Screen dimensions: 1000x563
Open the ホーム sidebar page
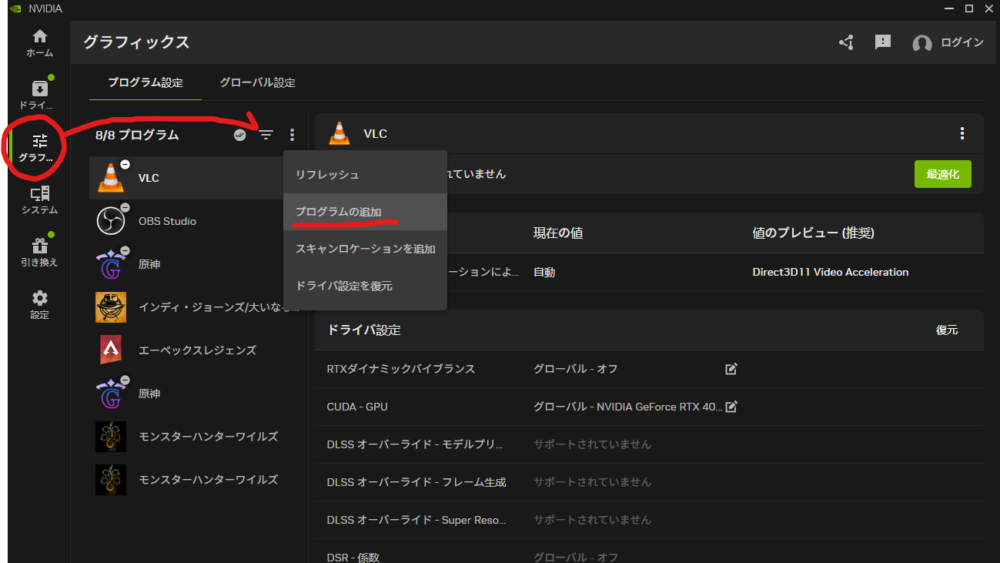(40, 43)
